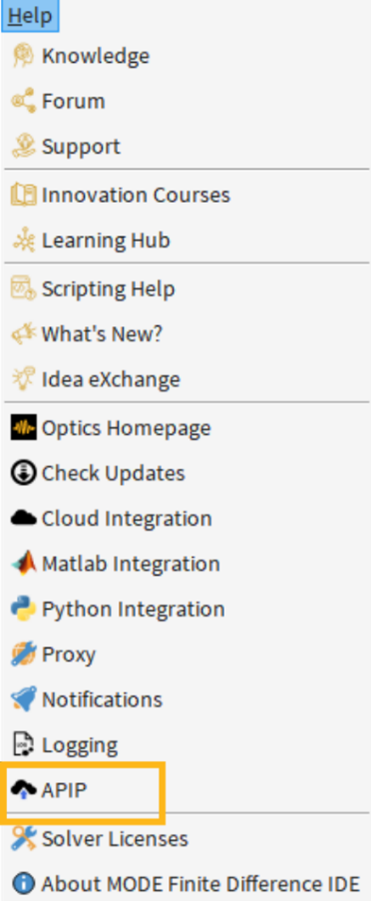Select About MODE Finite Difference IDE
Screen dimensions: 371x901
click(x=186, y=884)
